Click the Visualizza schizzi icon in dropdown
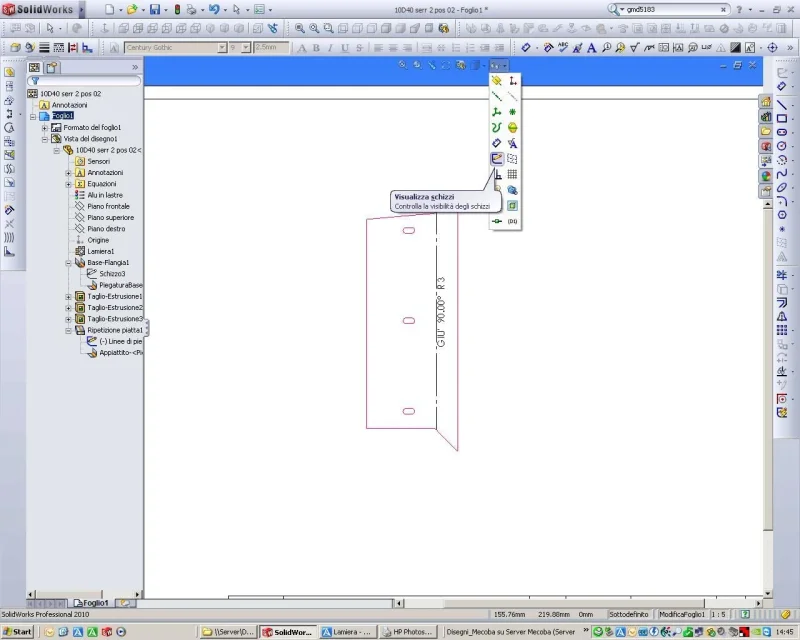This screenshot has width=800, height=640. (x=496, y=158)
